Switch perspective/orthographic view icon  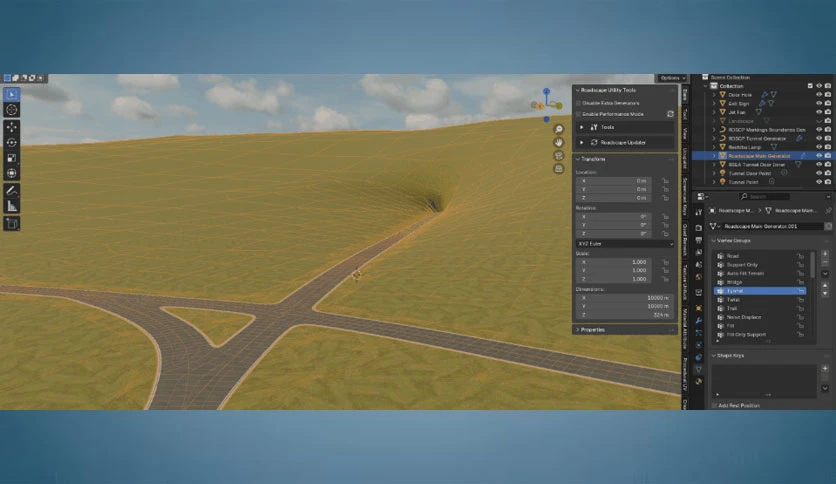point(558,168)
